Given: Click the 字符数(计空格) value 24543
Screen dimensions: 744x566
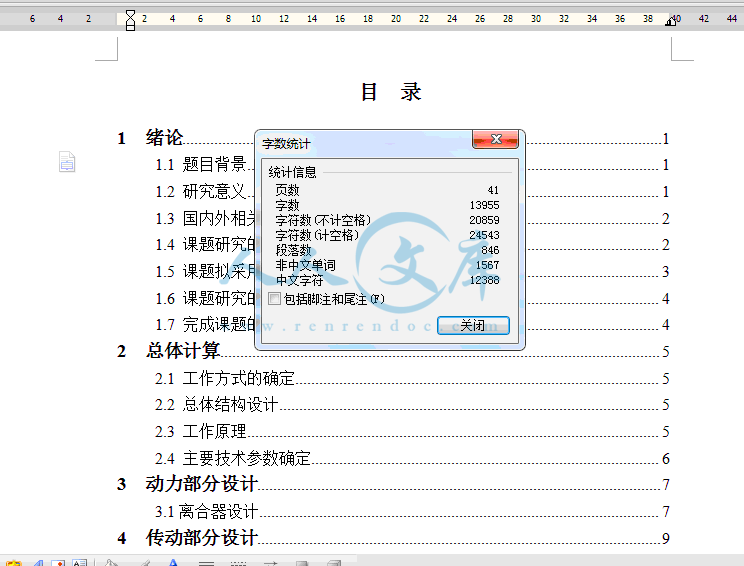Looking at the screenshot, I should (484, 235).
